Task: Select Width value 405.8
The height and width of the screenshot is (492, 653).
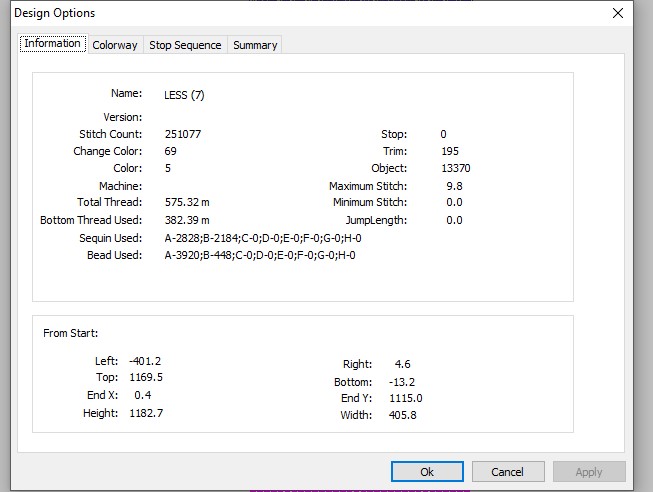Action: point(403,415)
